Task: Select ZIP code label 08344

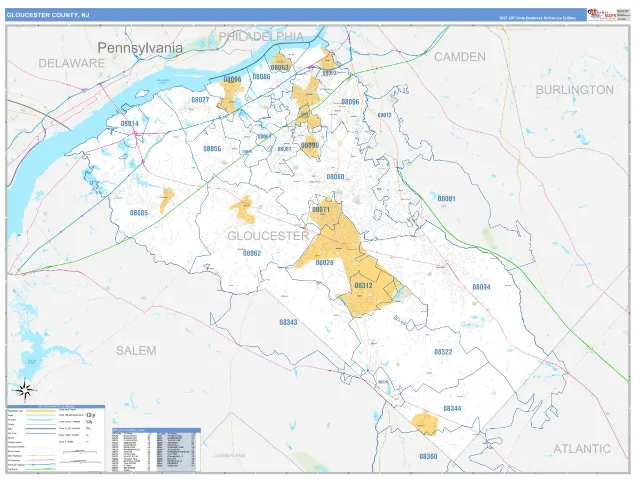Action: tap(452, 408)
